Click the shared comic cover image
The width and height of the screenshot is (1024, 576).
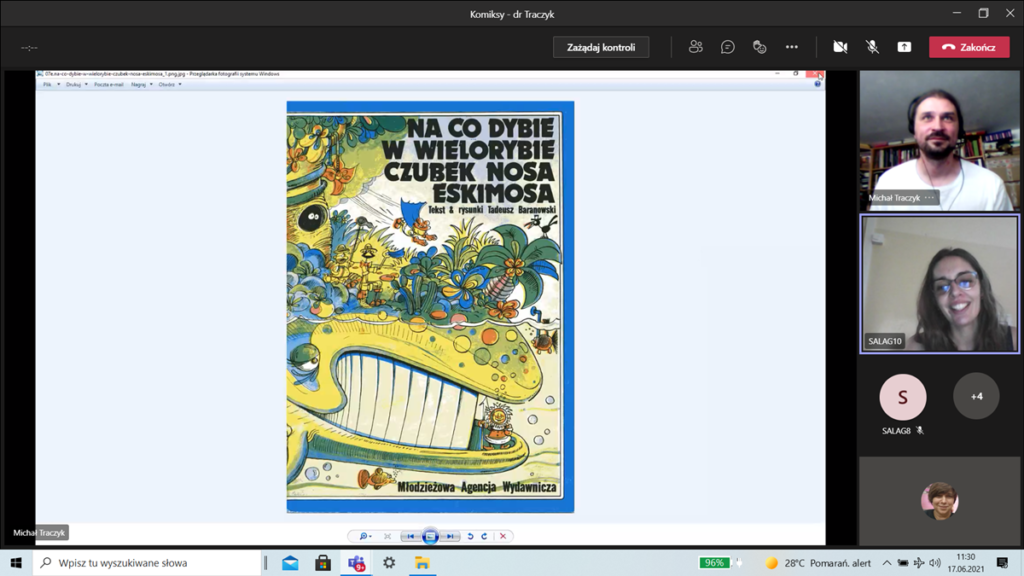click(x=430, y=307)
